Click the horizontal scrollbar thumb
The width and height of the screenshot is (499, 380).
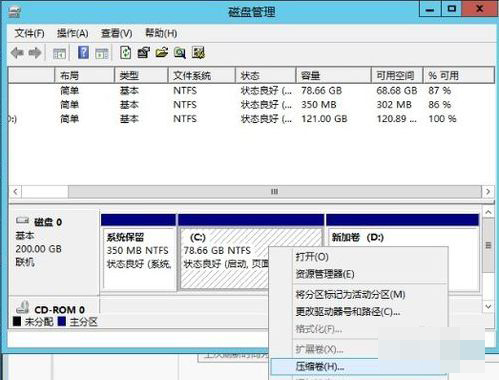[275, 192]
